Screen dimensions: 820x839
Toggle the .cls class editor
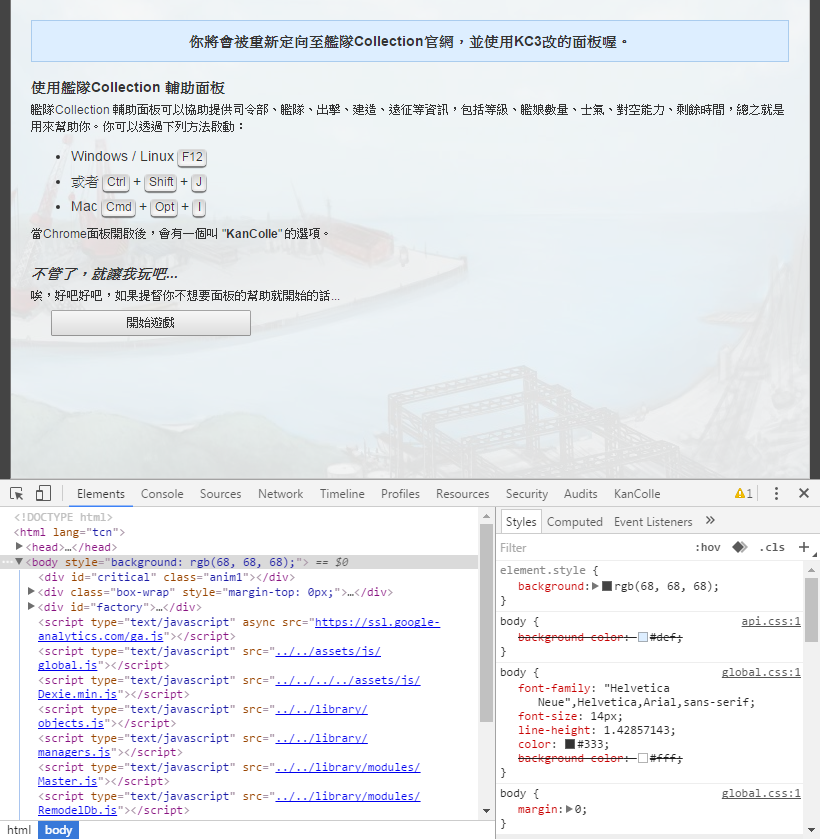point(774,547)
